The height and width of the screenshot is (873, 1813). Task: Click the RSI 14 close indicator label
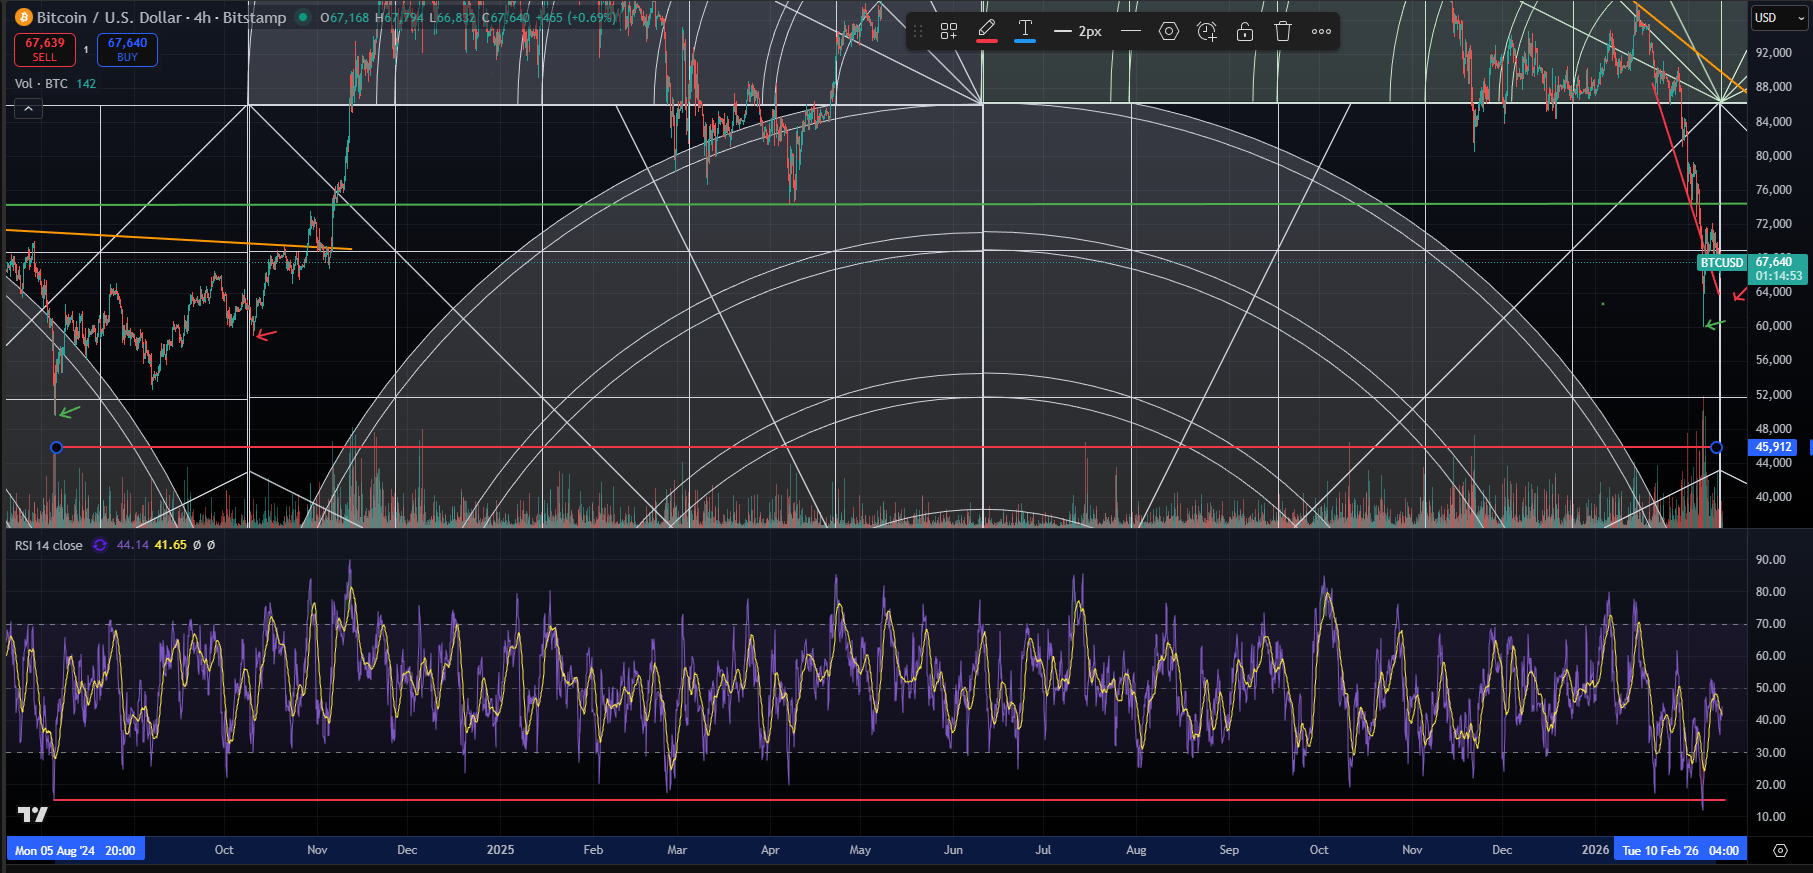48,545
